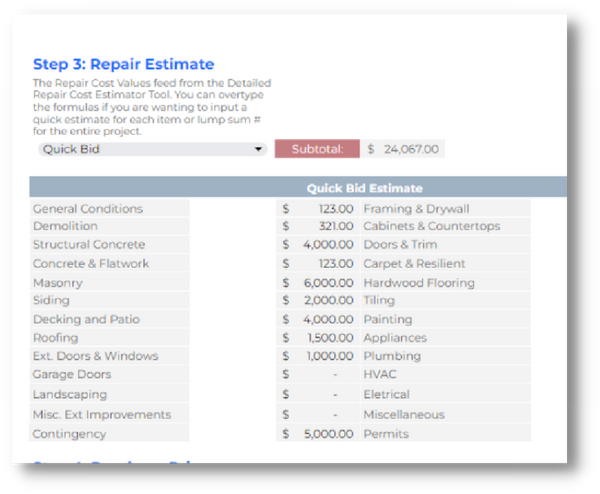Click the Cabinets & Countertops cell
This screenshot has width=600, height=494.
click(444, 227)
